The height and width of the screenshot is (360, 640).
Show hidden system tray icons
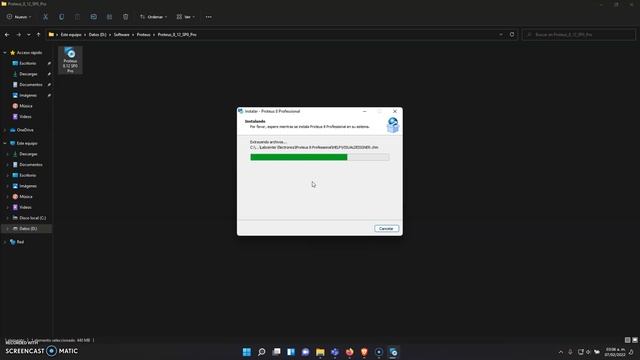click(561, 352)
